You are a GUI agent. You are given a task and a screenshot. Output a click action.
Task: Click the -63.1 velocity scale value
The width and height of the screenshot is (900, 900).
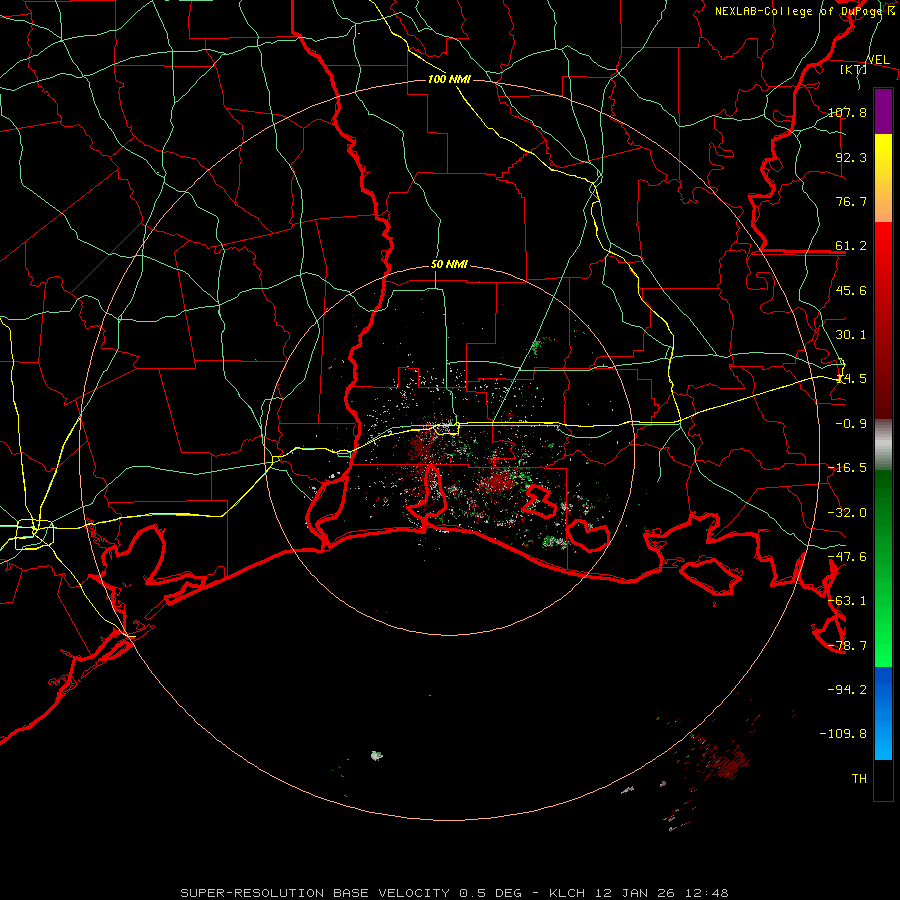point(847,601)
